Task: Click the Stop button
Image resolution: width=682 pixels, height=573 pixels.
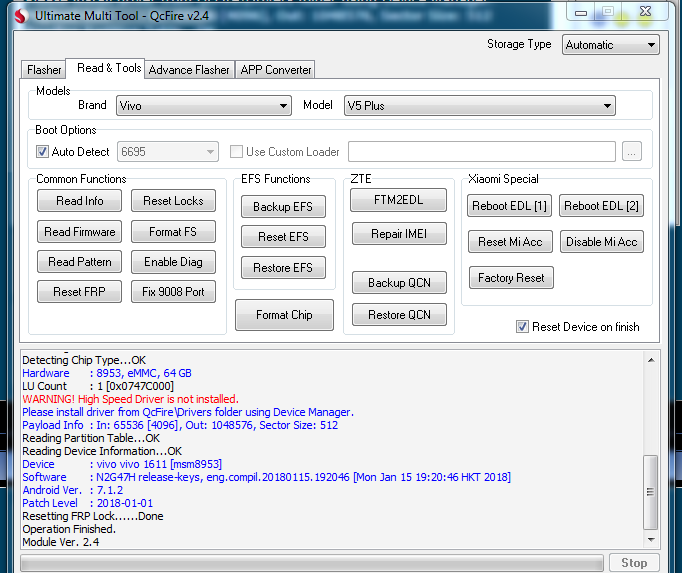Action: click(634, 563)
